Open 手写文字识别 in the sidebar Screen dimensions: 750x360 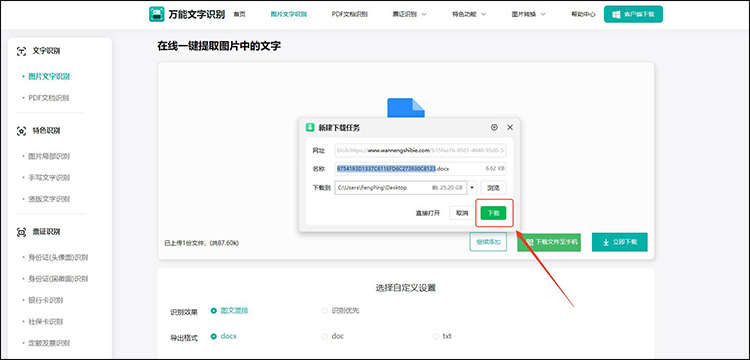[49, 178]
